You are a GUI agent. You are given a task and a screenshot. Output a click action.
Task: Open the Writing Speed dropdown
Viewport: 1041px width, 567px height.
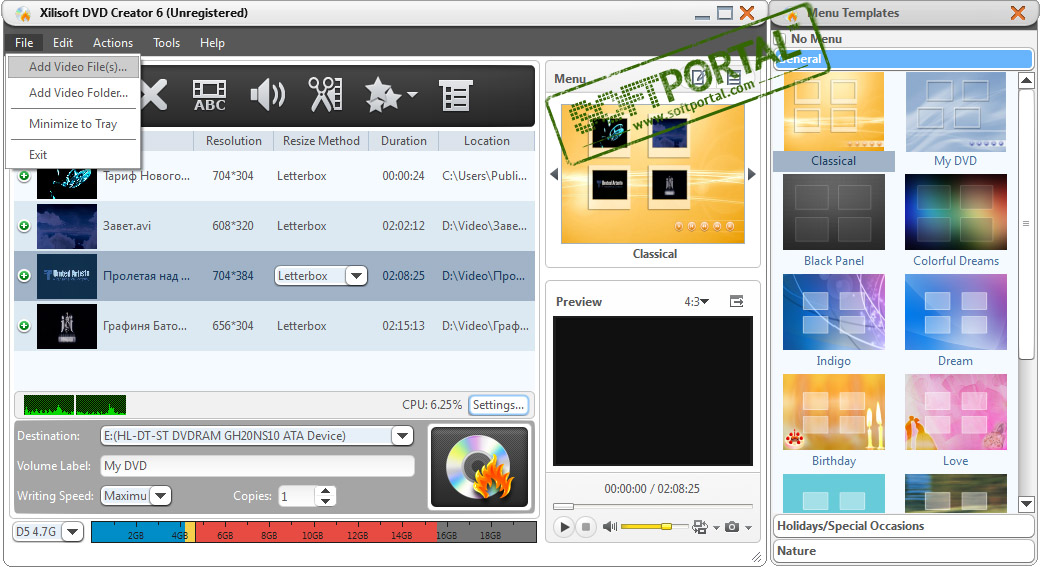[x=161, y=496]
